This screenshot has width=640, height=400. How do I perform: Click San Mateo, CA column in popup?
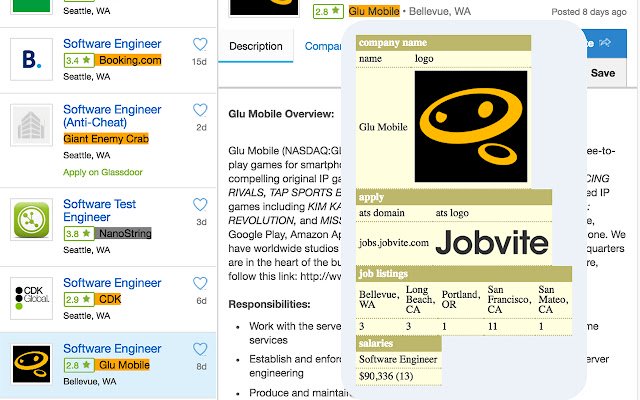[x=553, y=300]
